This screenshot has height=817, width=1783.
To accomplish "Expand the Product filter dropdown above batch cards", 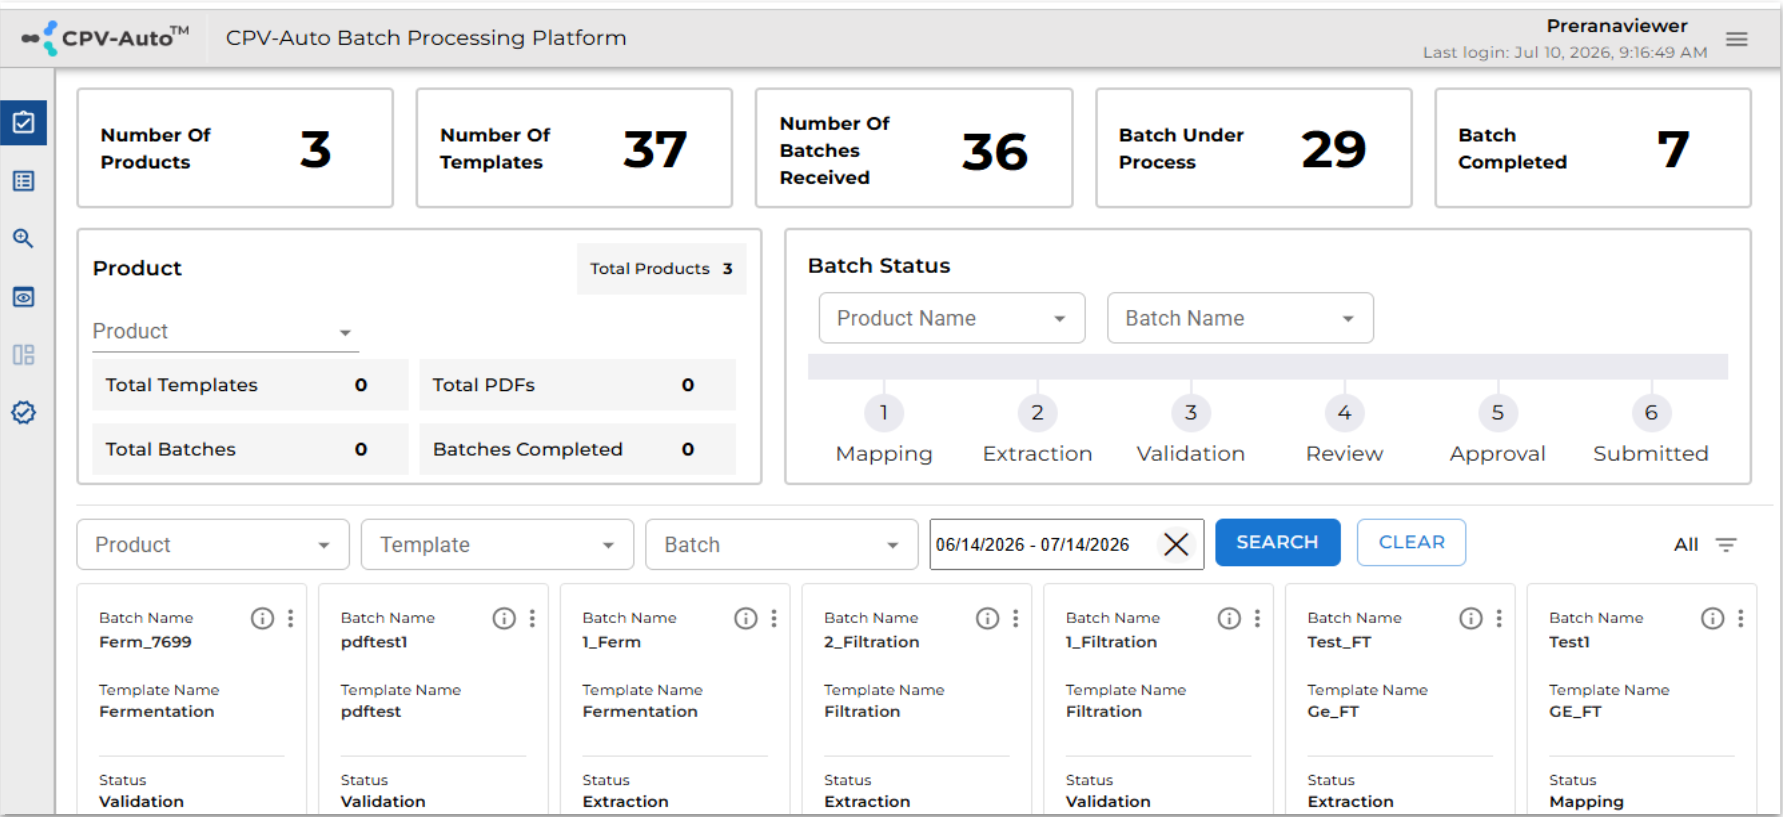I will point(213,544).
